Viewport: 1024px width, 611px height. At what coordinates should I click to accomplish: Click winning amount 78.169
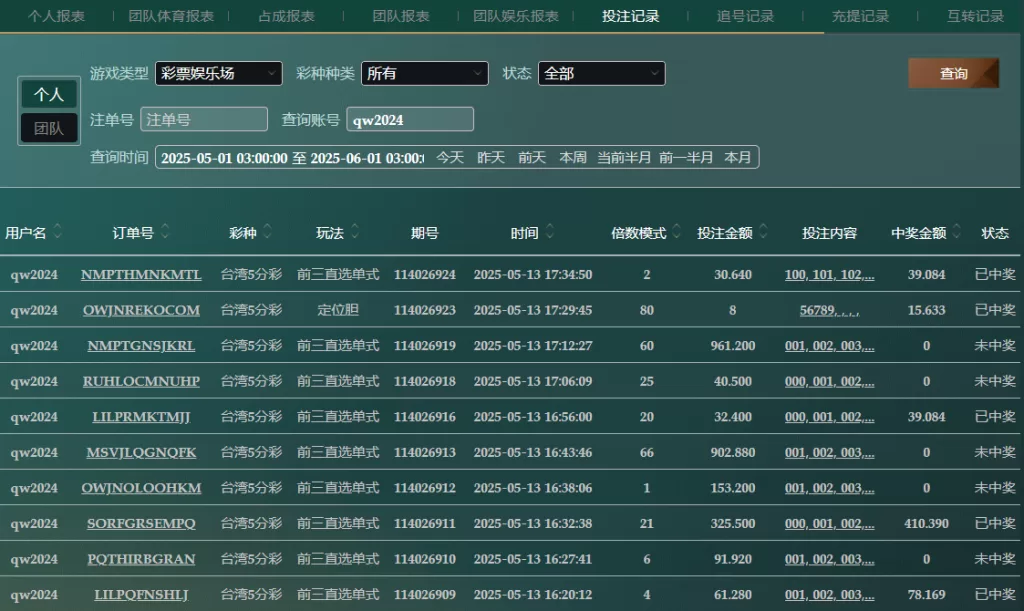926,595
